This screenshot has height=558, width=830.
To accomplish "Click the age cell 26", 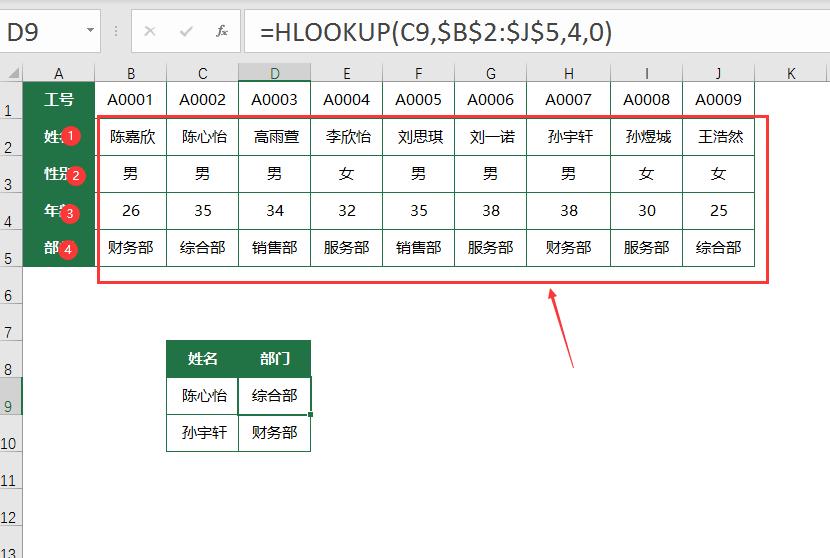I will point(131,211).
